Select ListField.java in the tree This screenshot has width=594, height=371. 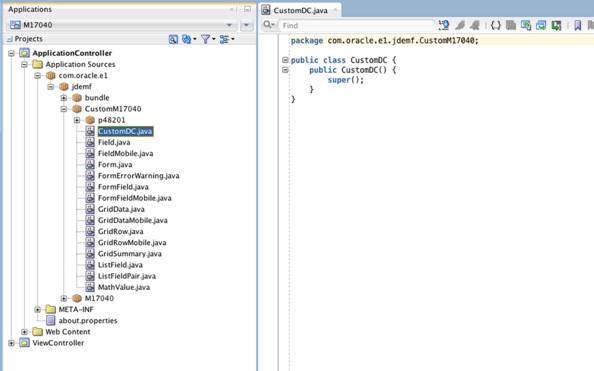120,265
